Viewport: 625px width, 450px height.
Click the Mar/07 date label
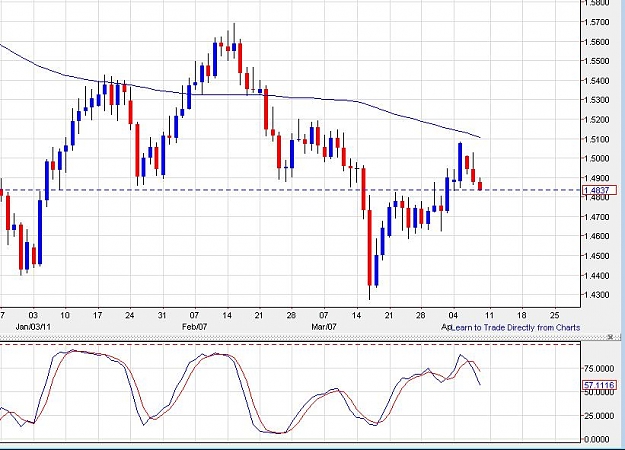(324, 327)
